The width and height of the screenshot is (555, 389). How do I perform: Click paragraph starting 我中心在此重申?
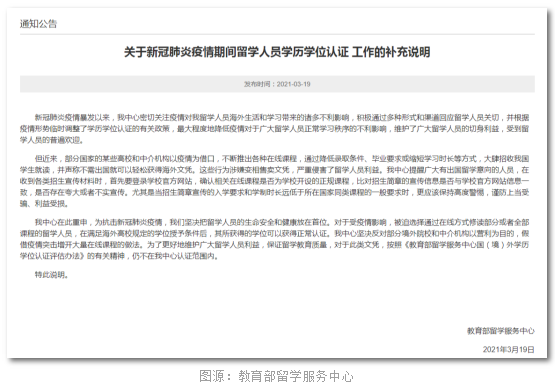pos(274,239)
